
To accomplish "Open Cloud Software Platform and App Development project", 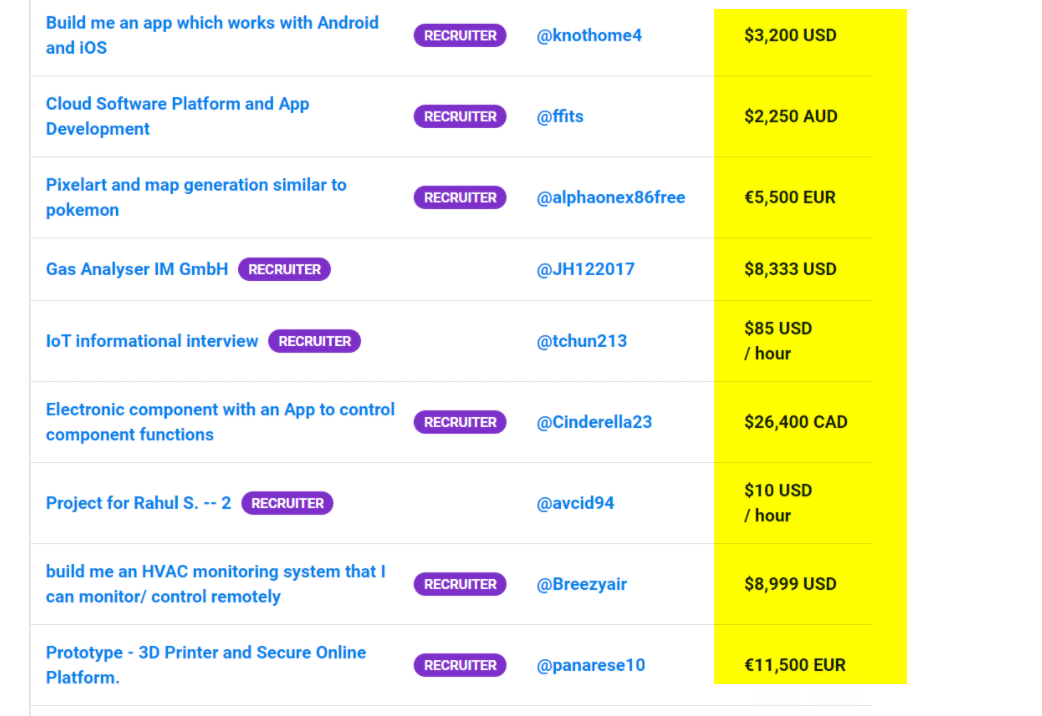I will (x=177, y=116).
